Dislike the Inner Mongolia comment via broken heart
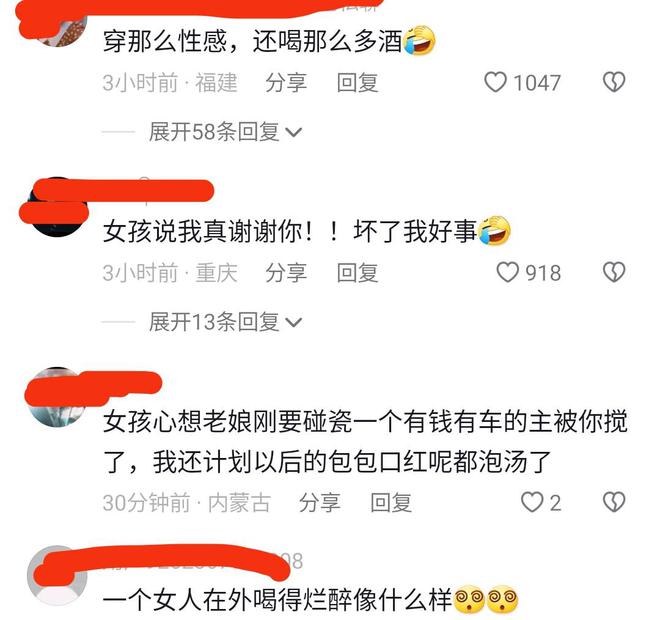Screen dimensions: 660x620 point(614,502)
